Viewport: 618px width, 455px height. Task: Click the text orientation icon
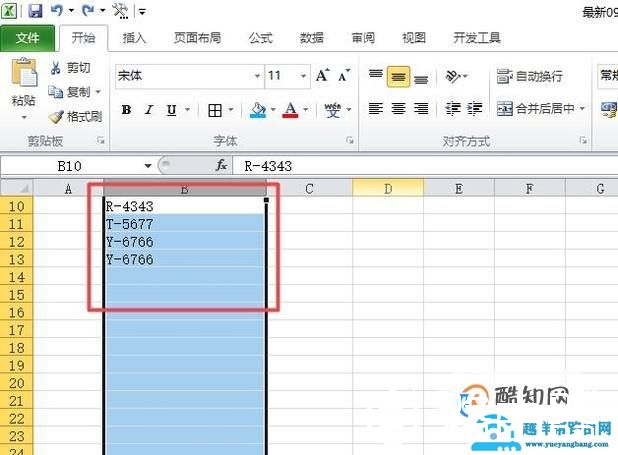(x=453, y=76)
